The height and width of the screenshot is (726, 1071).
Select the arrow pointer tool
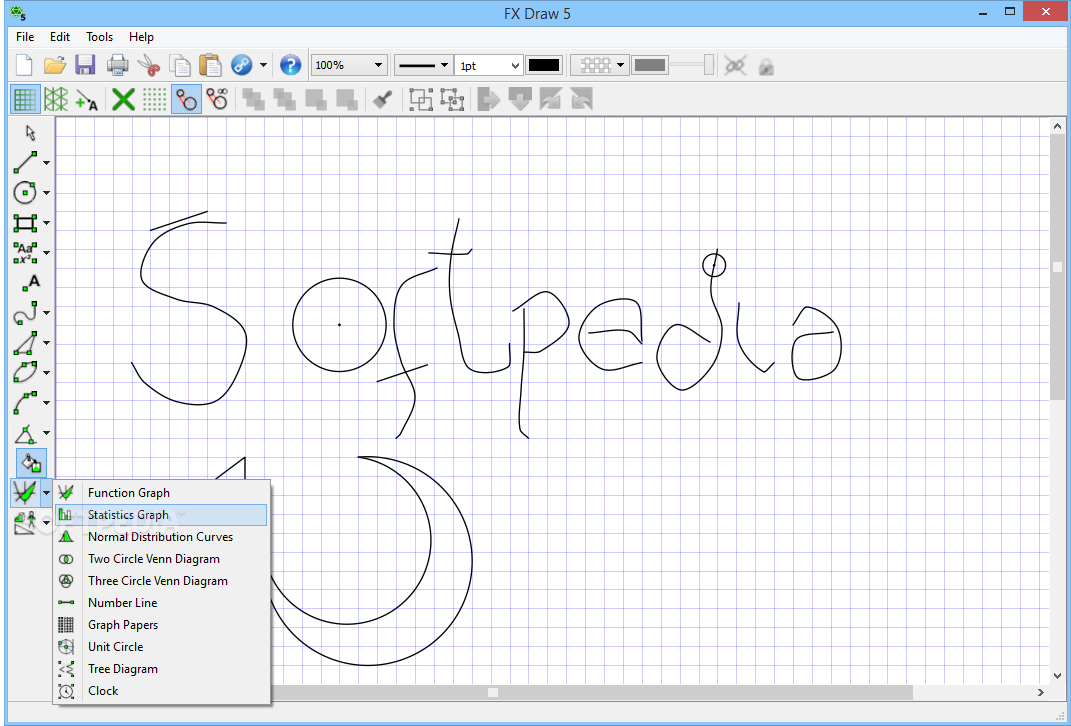click(x=30, y=132)
